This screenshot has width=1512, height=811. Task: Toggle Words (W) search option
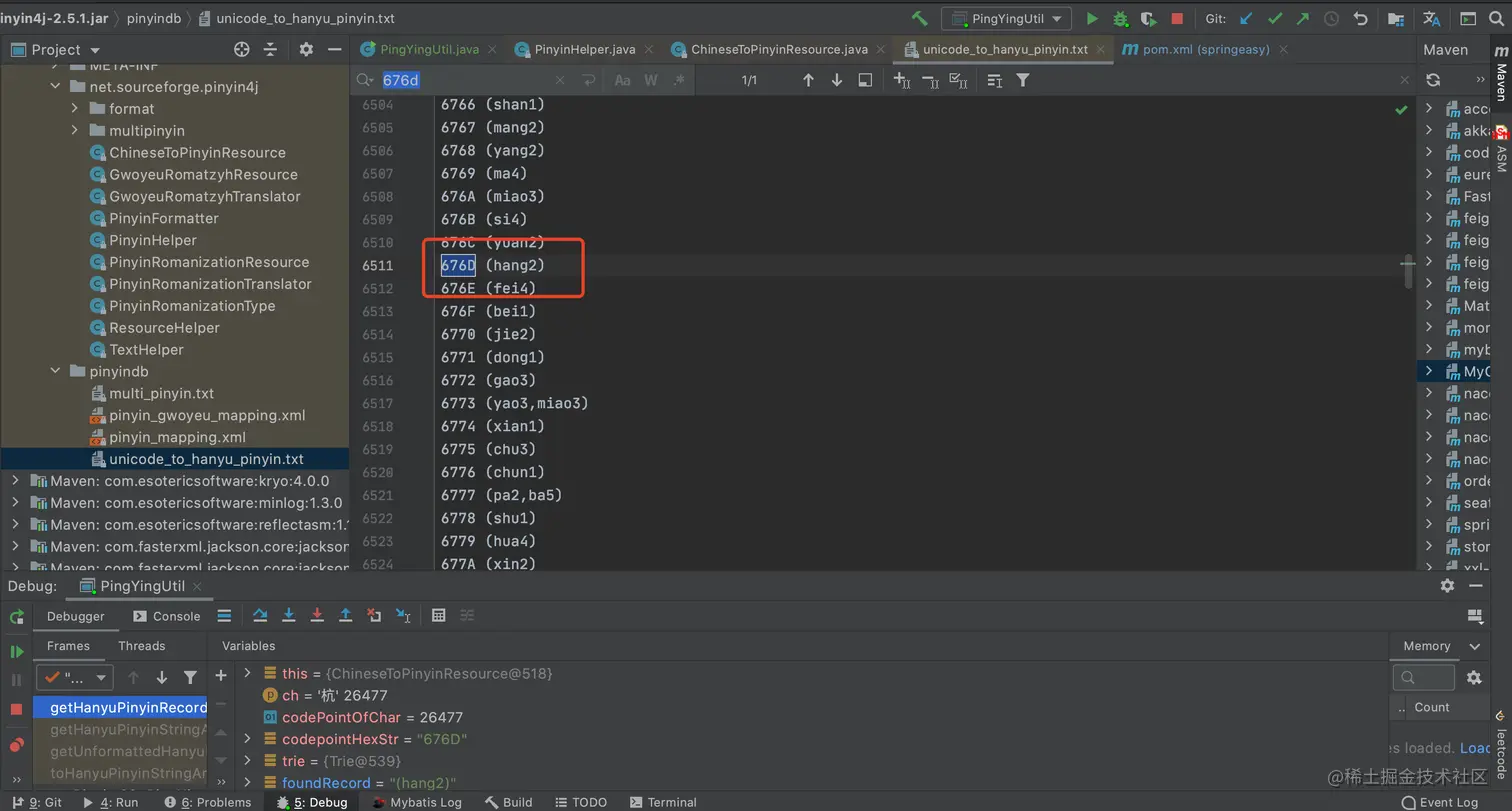pos(651,80)
